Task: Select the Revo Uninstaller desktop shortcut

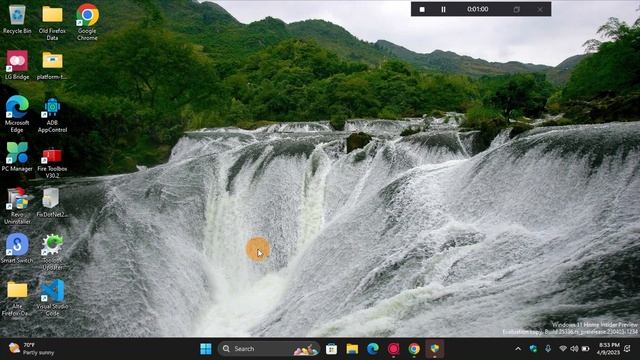Action: [17, 206]
